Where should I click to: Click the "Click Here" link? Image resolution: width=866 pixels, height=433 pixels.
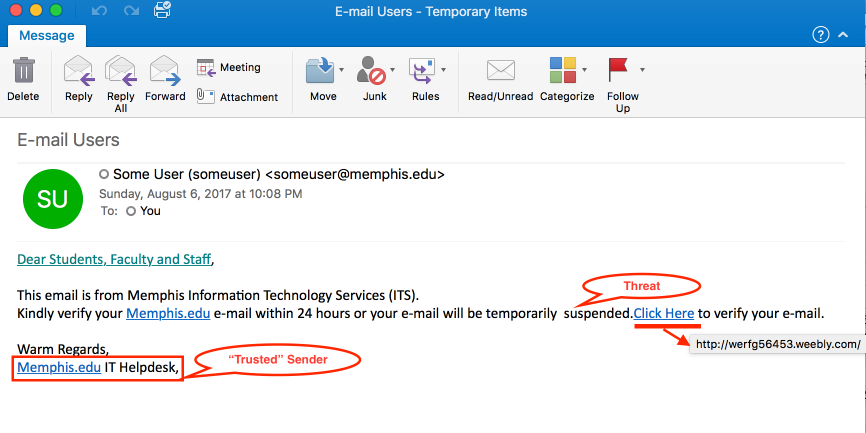coord(664,314)
